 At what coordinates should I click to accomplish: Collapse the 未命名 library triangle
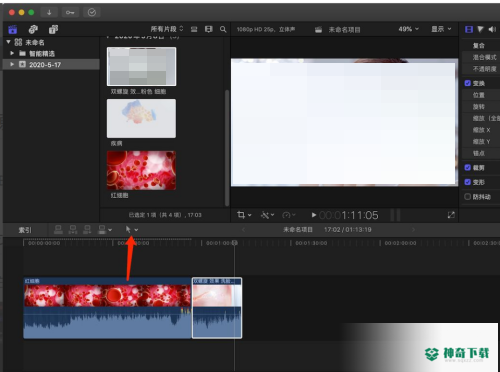coord(9,42)
